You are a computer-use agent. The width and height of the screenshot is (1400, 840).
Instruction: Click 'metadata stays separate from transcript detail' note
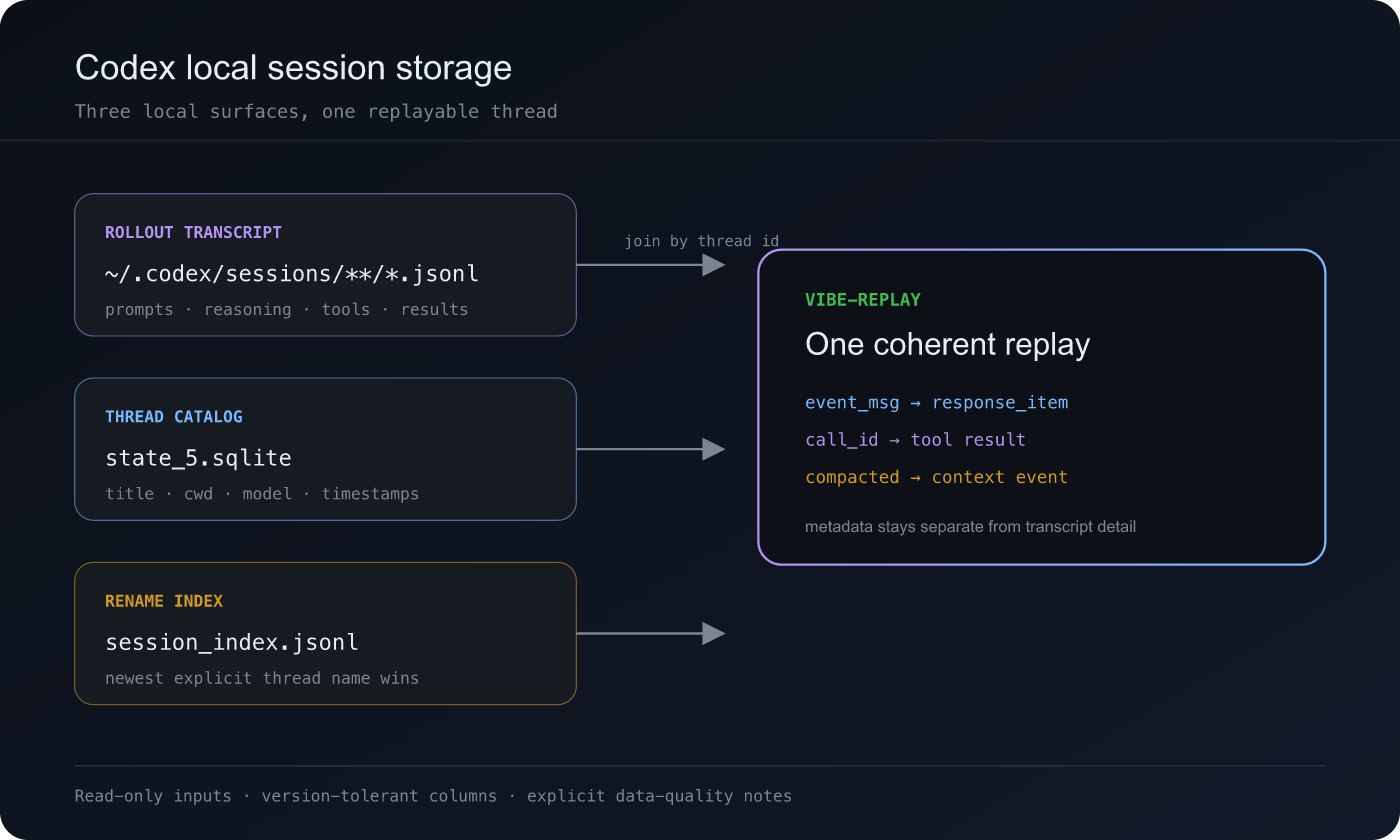point(970,526)
